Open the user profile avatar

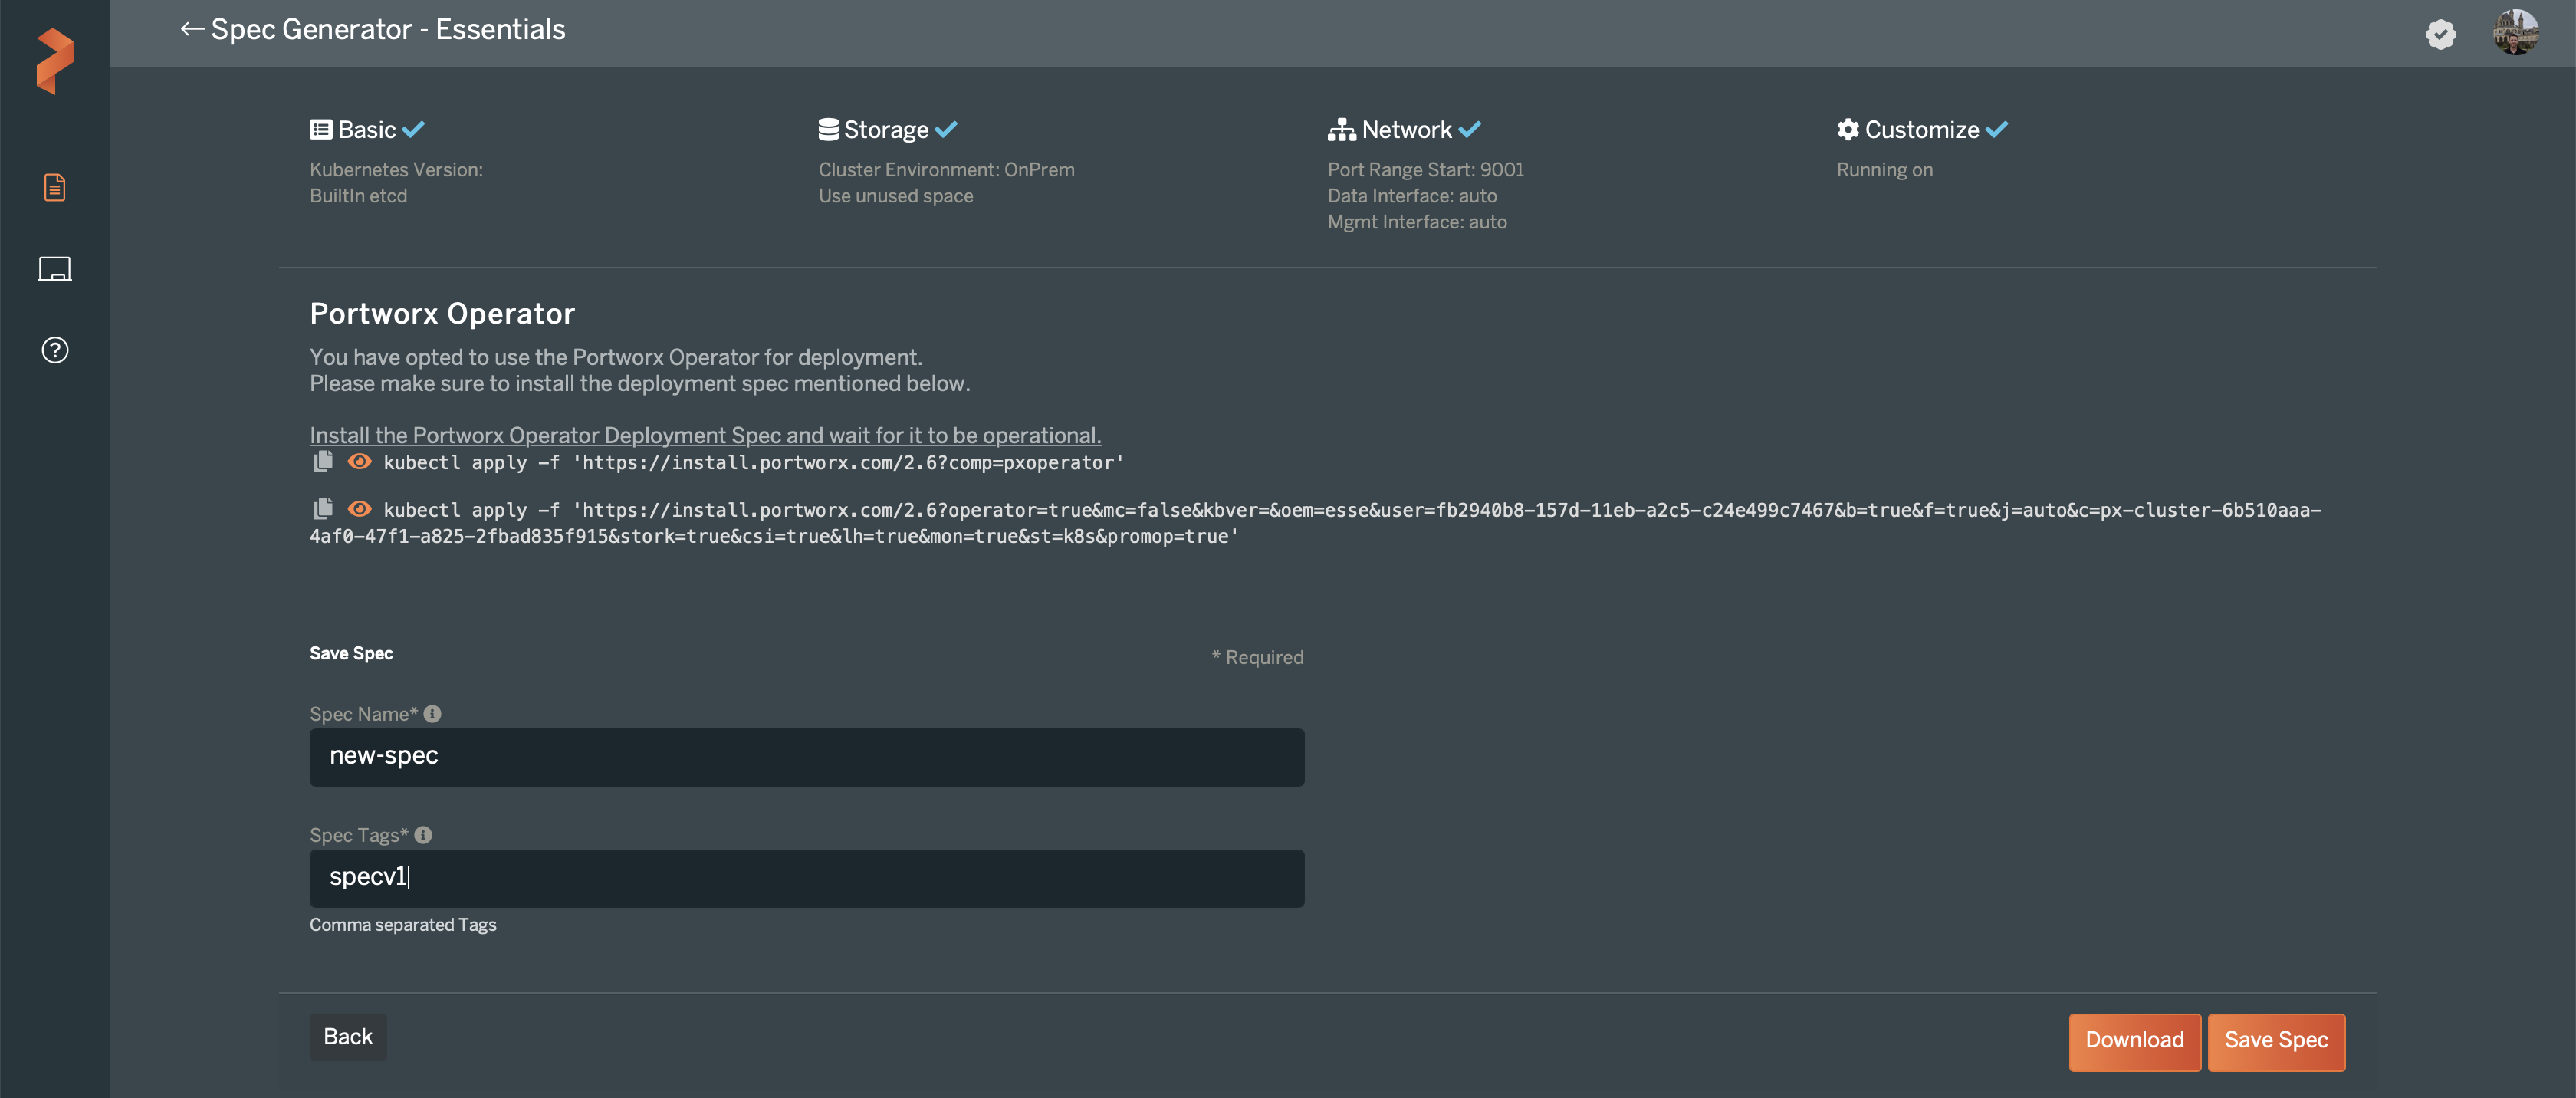(2515, 33)
